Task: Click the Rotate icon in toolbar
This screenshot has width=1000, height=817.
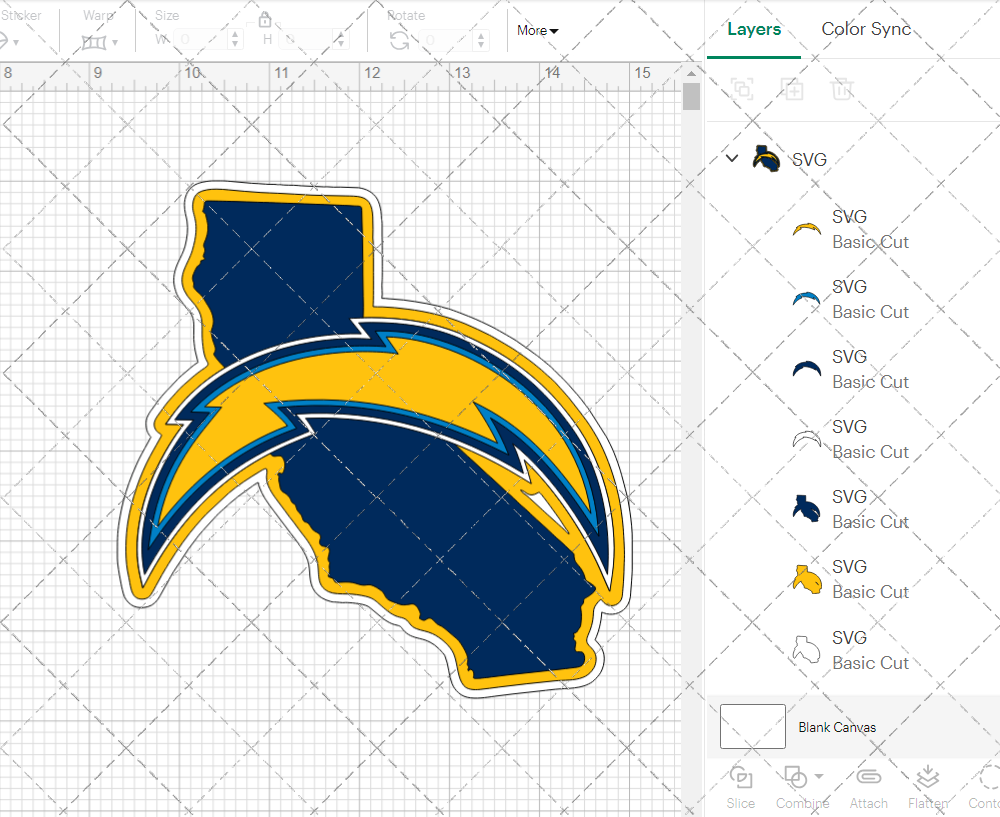Action: pyautogui.click(x=399, y=40)
